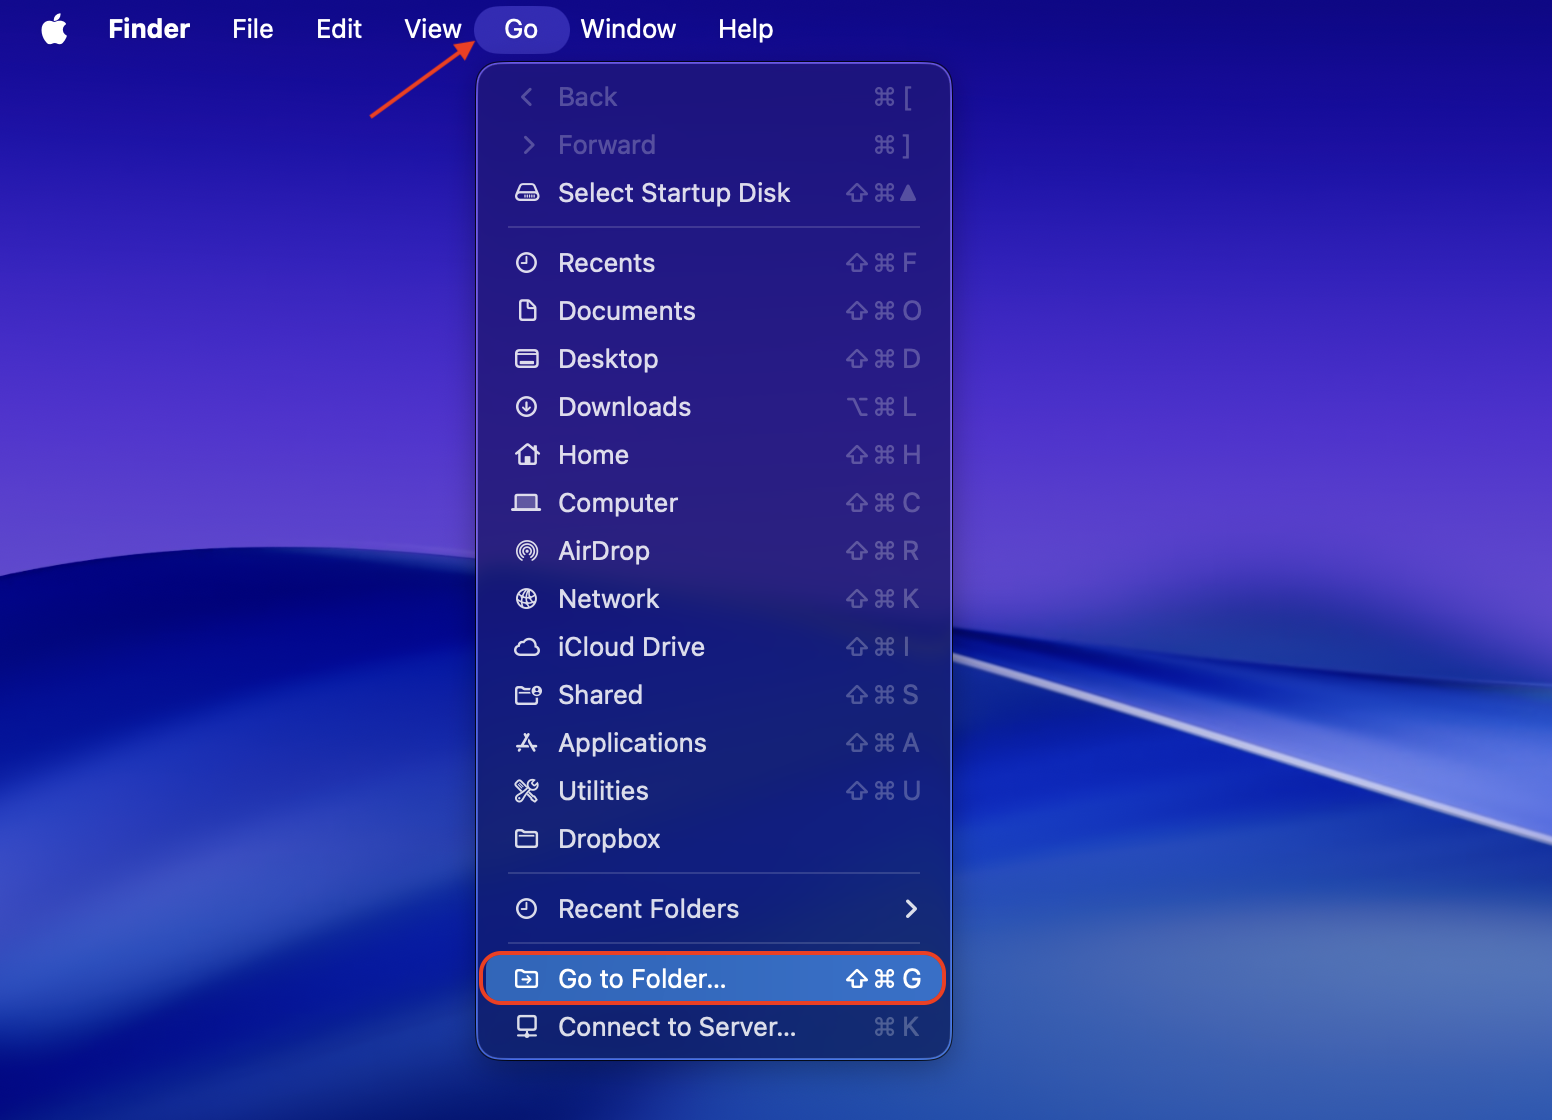This screenshot has height=1120, width=1552.
Task: Choose Downloads in the Go menu
Action: (x=714, y=407)
